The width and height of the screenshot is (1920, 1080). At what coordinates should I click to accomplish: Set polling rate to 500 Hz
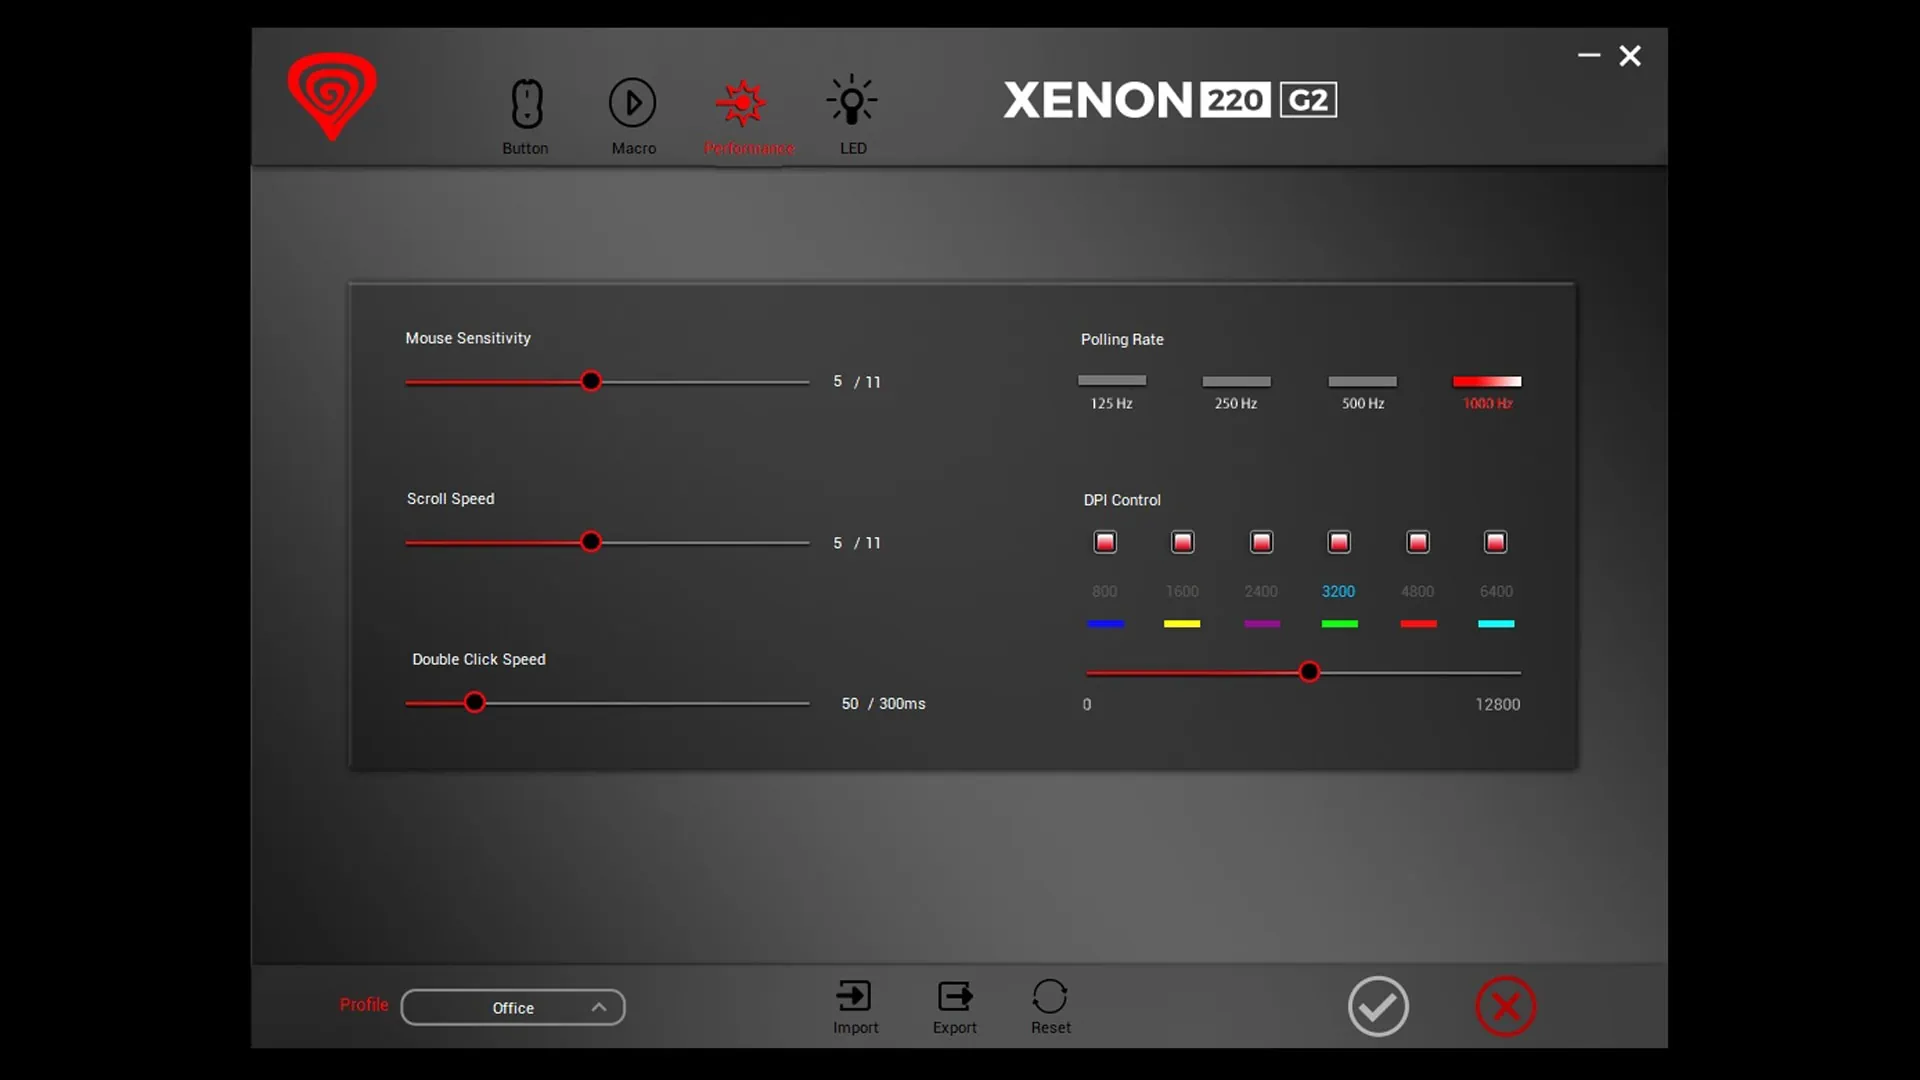pyautogui.click(x=1362, y=381)
